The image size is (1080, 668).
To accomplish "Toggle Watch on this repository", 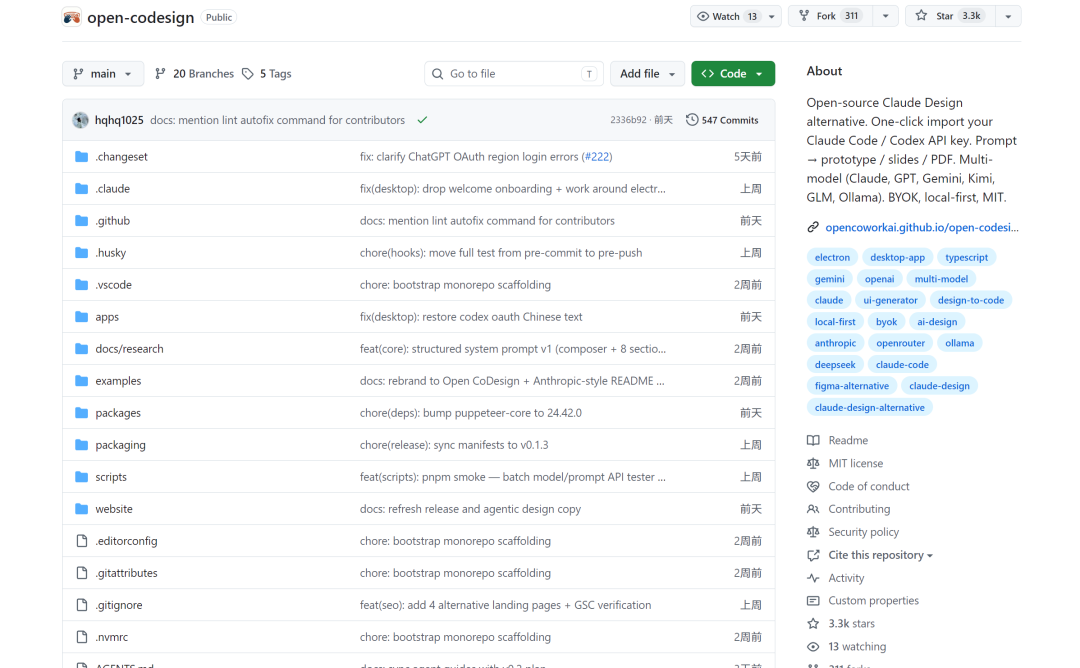I will coord(727,16).
